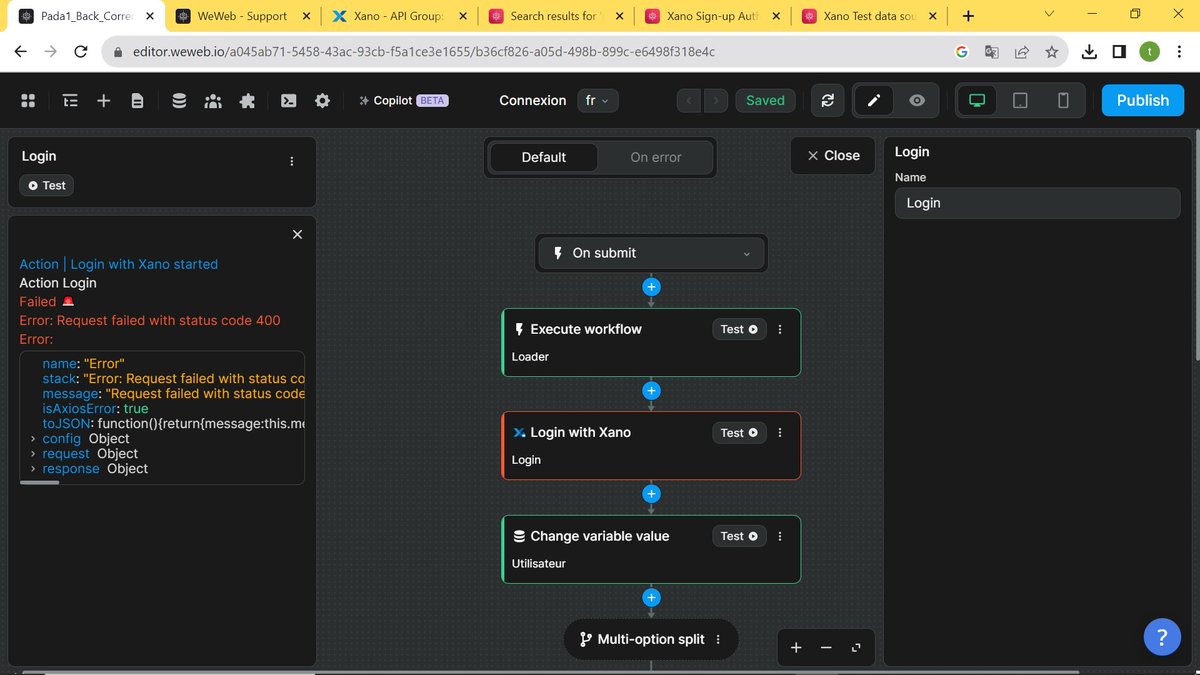Open the Chrome three-dot menu

pyautogui.click(x=1179, y=52)
